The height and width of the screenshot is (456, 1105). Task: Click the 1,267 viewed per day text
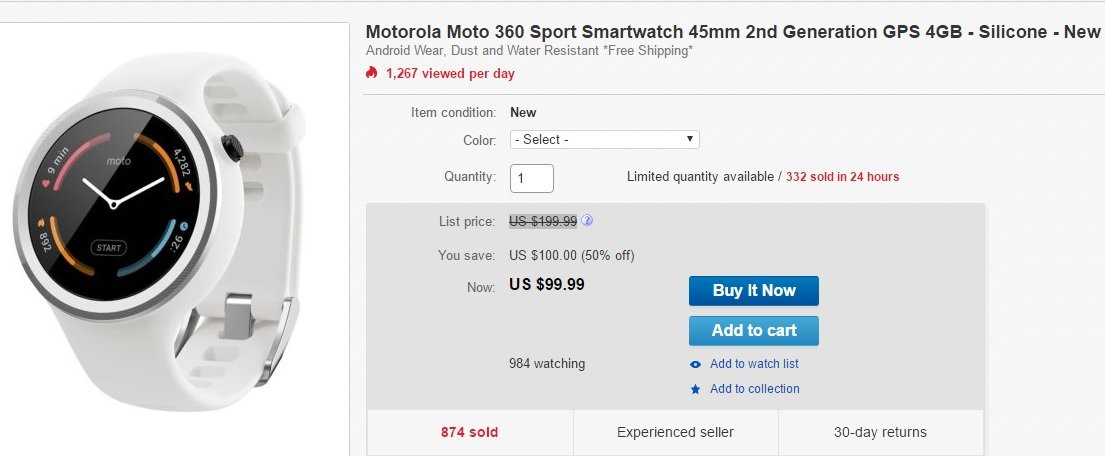coord(450,73)
